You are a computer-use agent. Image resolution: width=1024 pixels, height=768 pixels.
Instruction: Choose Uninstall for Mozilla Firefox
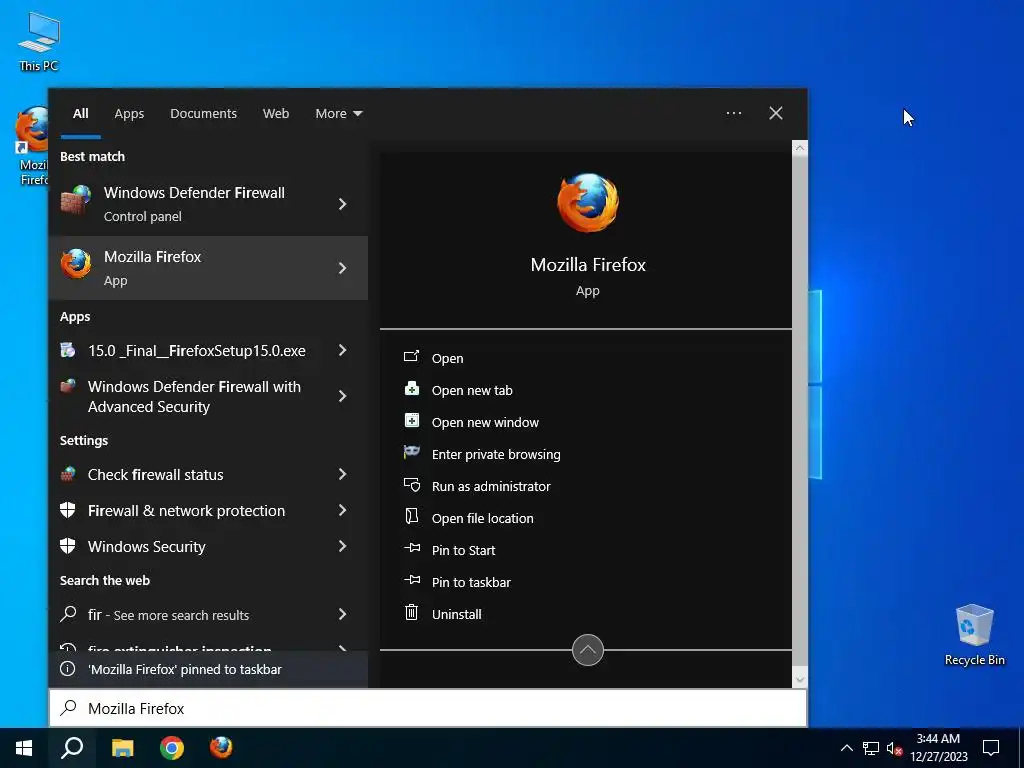click(456, 614)
